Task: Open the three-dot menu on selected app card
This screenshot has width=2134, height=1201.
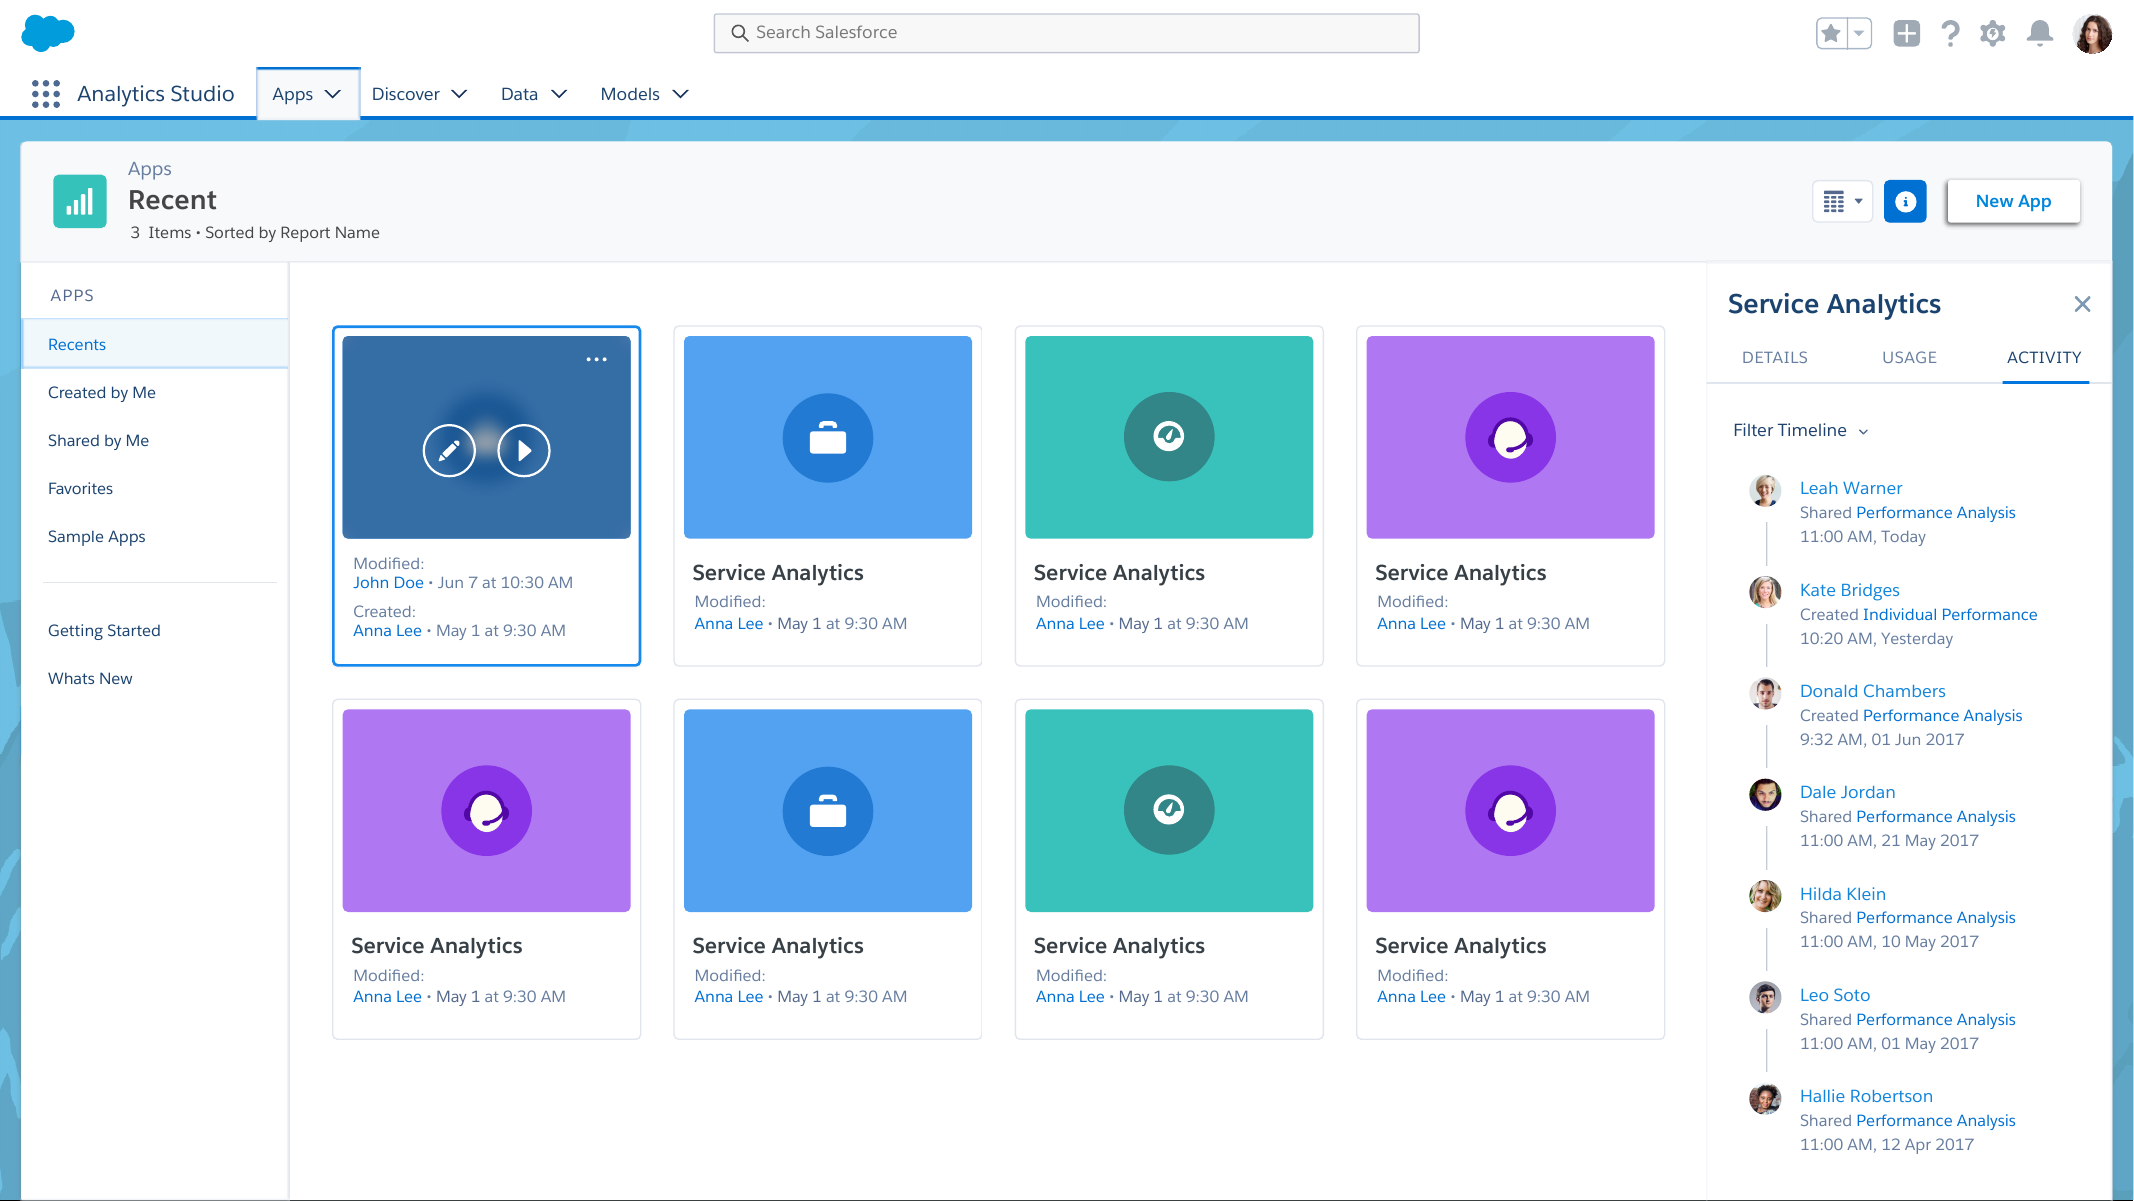Action: click(597, 359)
